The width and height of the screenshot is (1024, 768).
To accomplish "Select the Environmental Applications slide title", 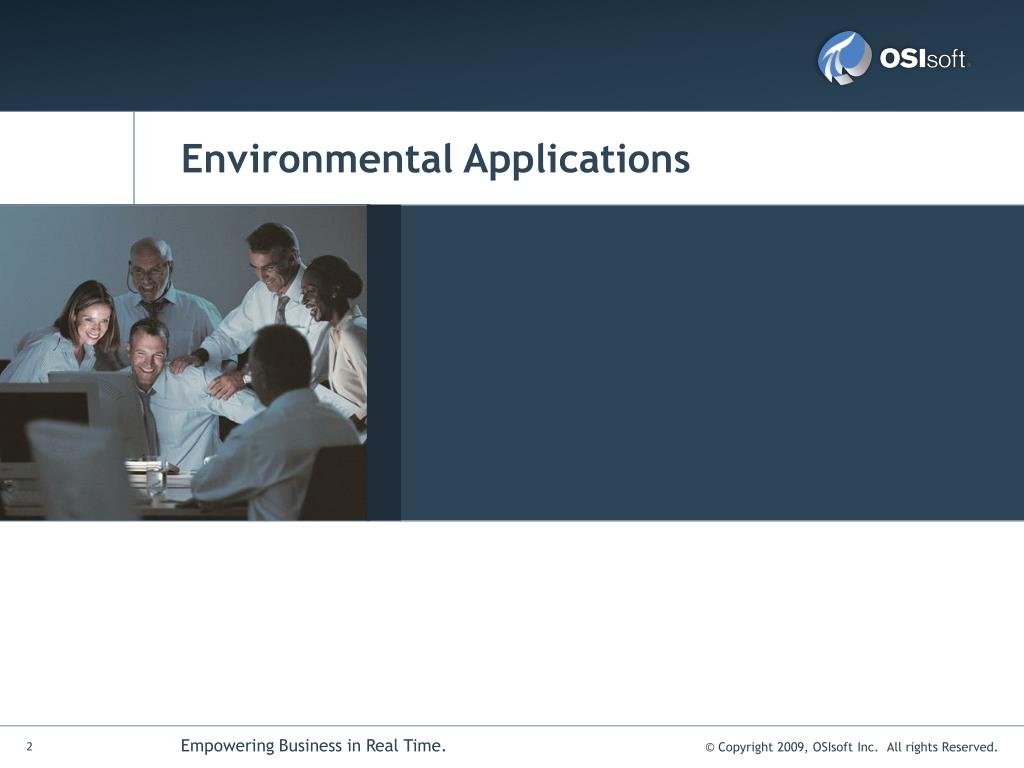I will pos(435,160).
